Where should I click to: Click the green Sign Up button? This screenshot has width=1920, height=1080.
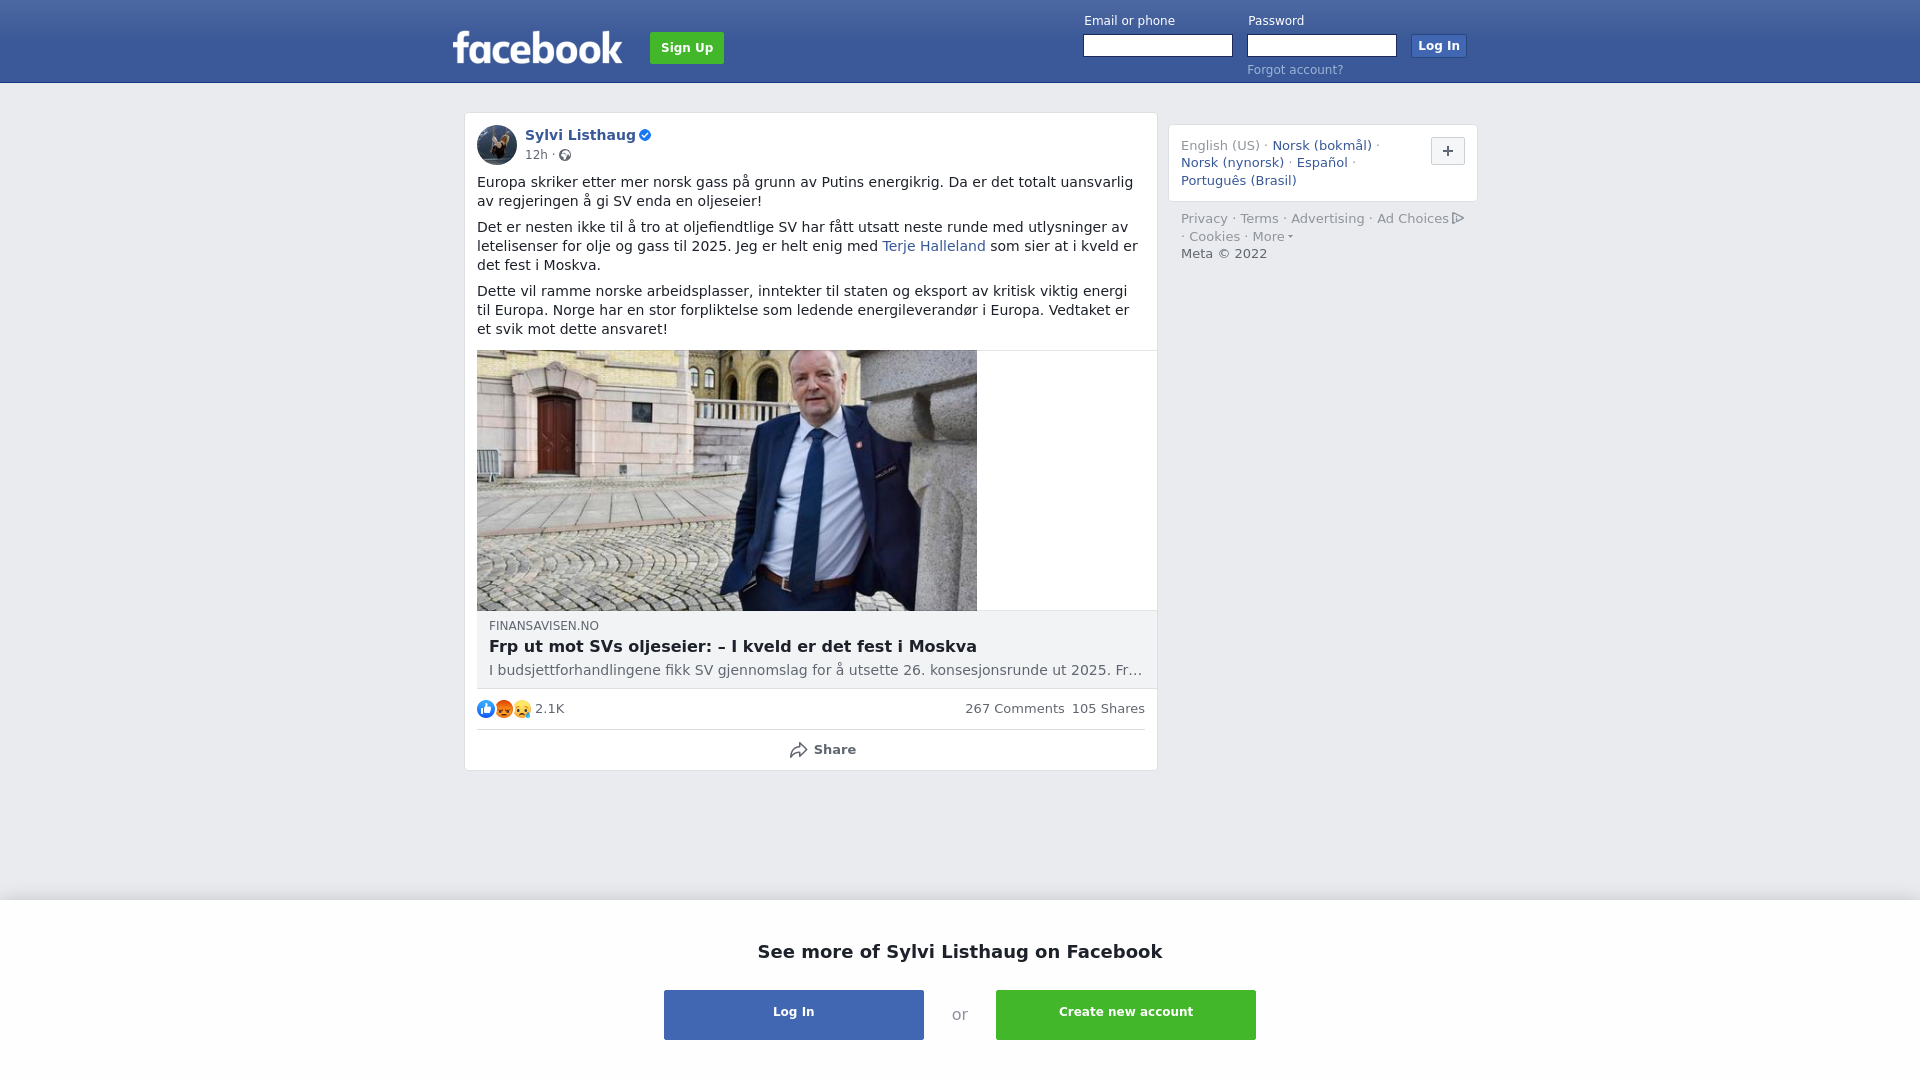coord(687,48)
